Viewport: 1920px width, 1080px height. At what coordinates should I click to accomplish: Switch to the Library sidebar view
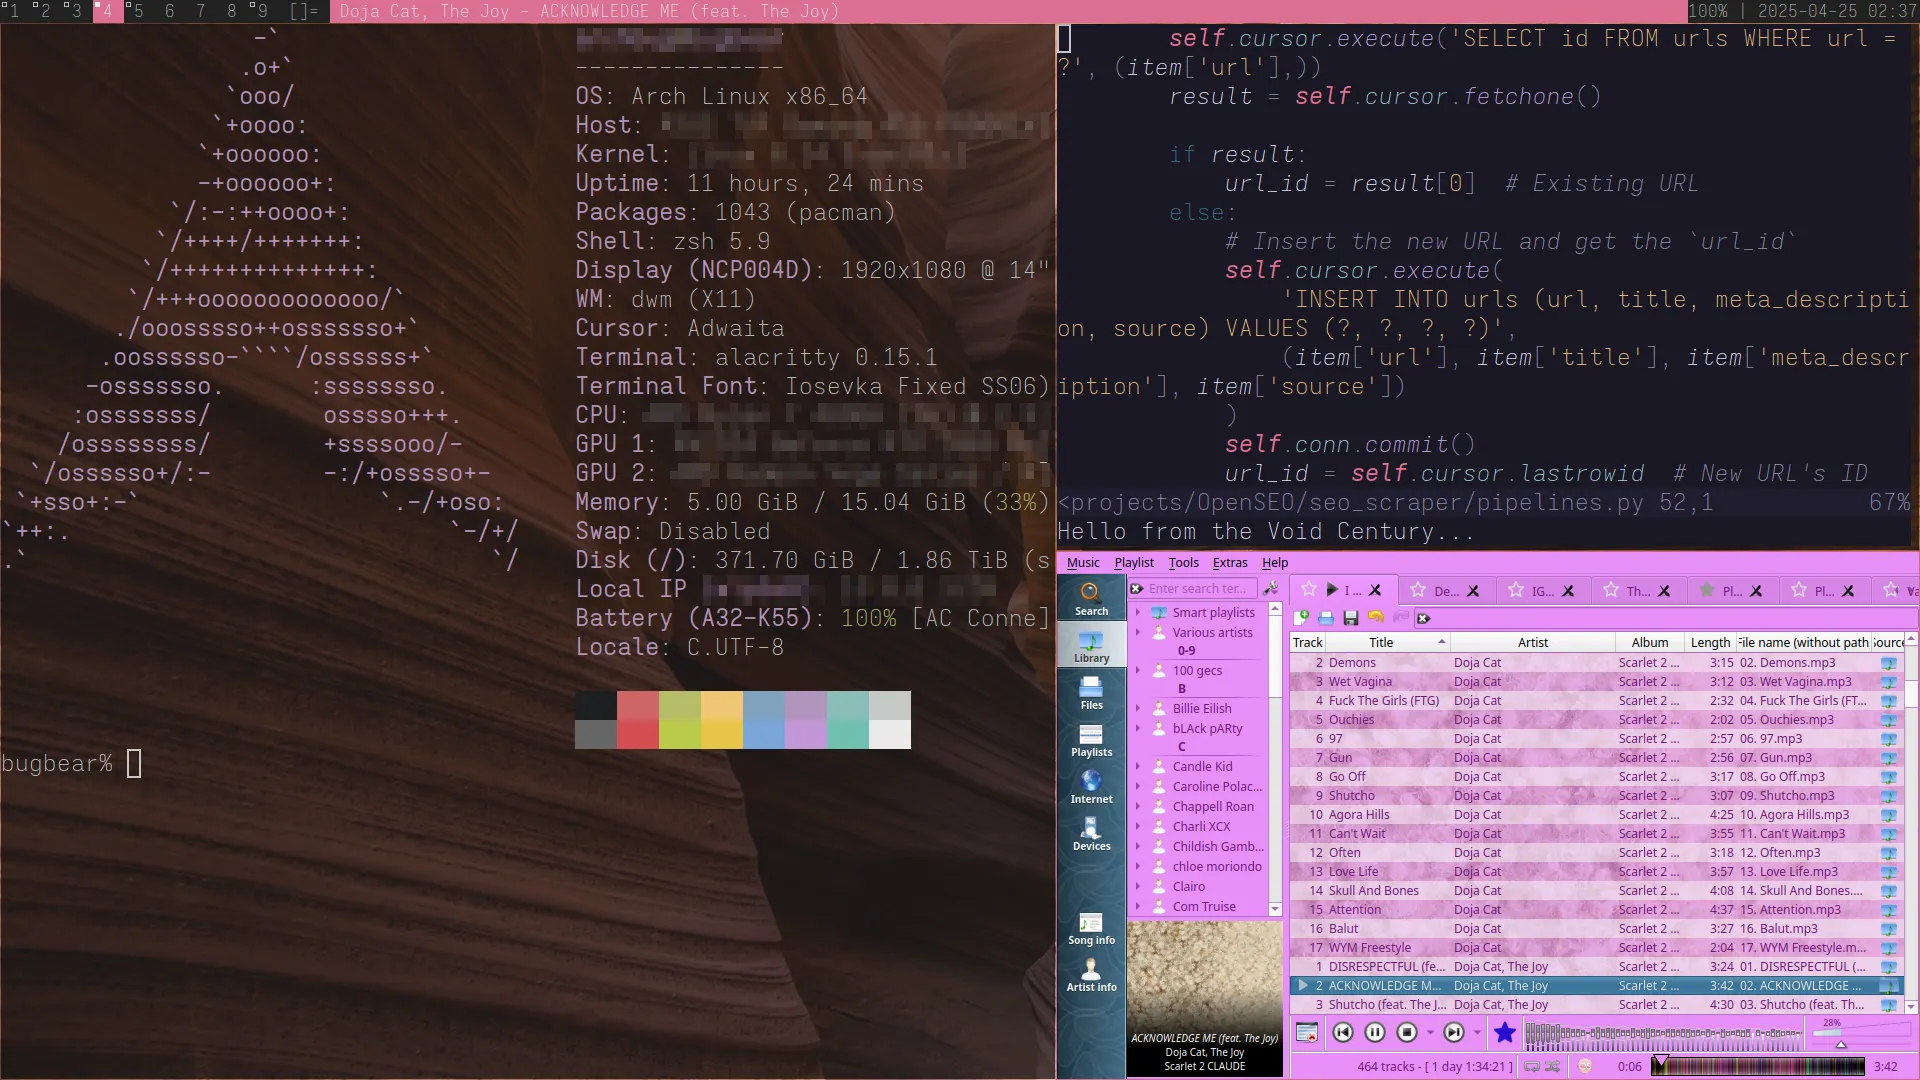click(x=1091, y=645)
